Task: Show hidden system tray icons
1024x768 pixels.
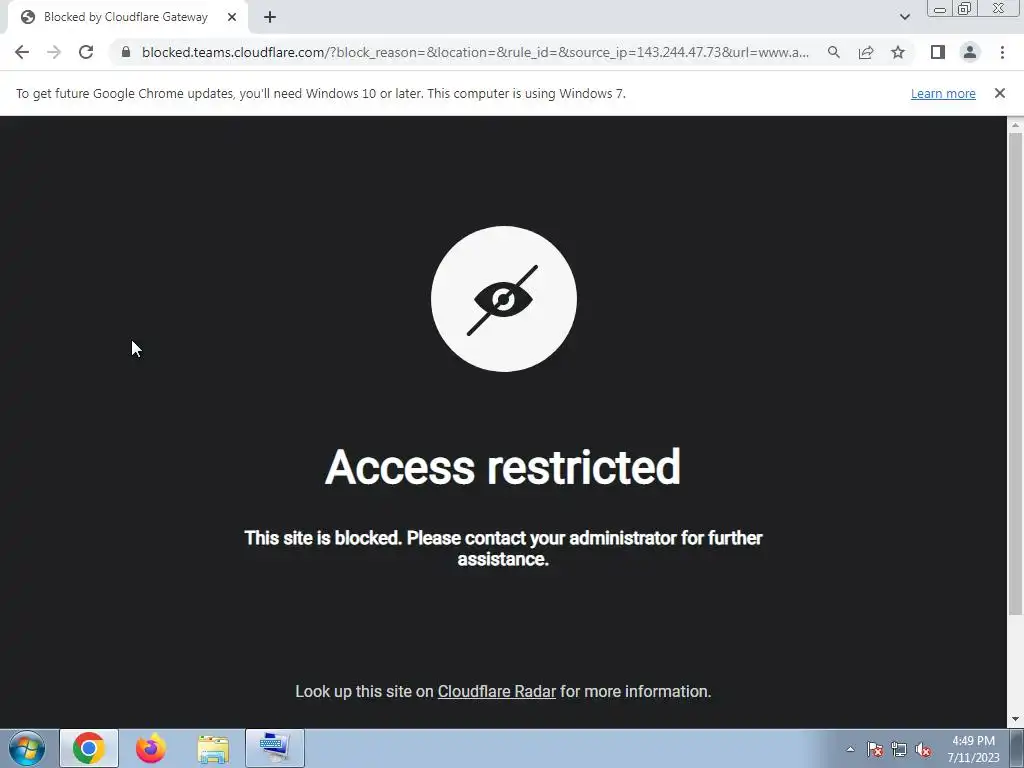Action: tap(850, 749)
